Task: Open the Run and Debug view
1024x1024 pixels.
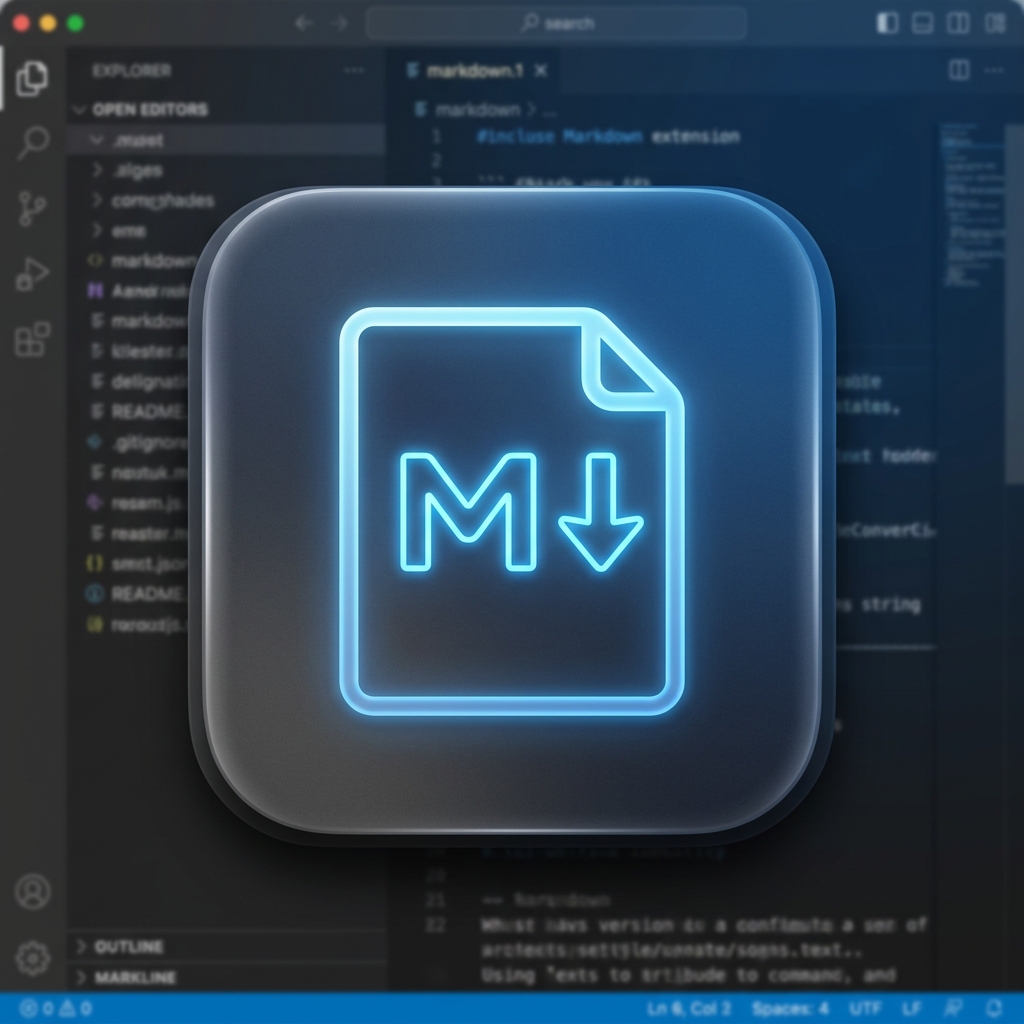Action: (x=32, y=274)
